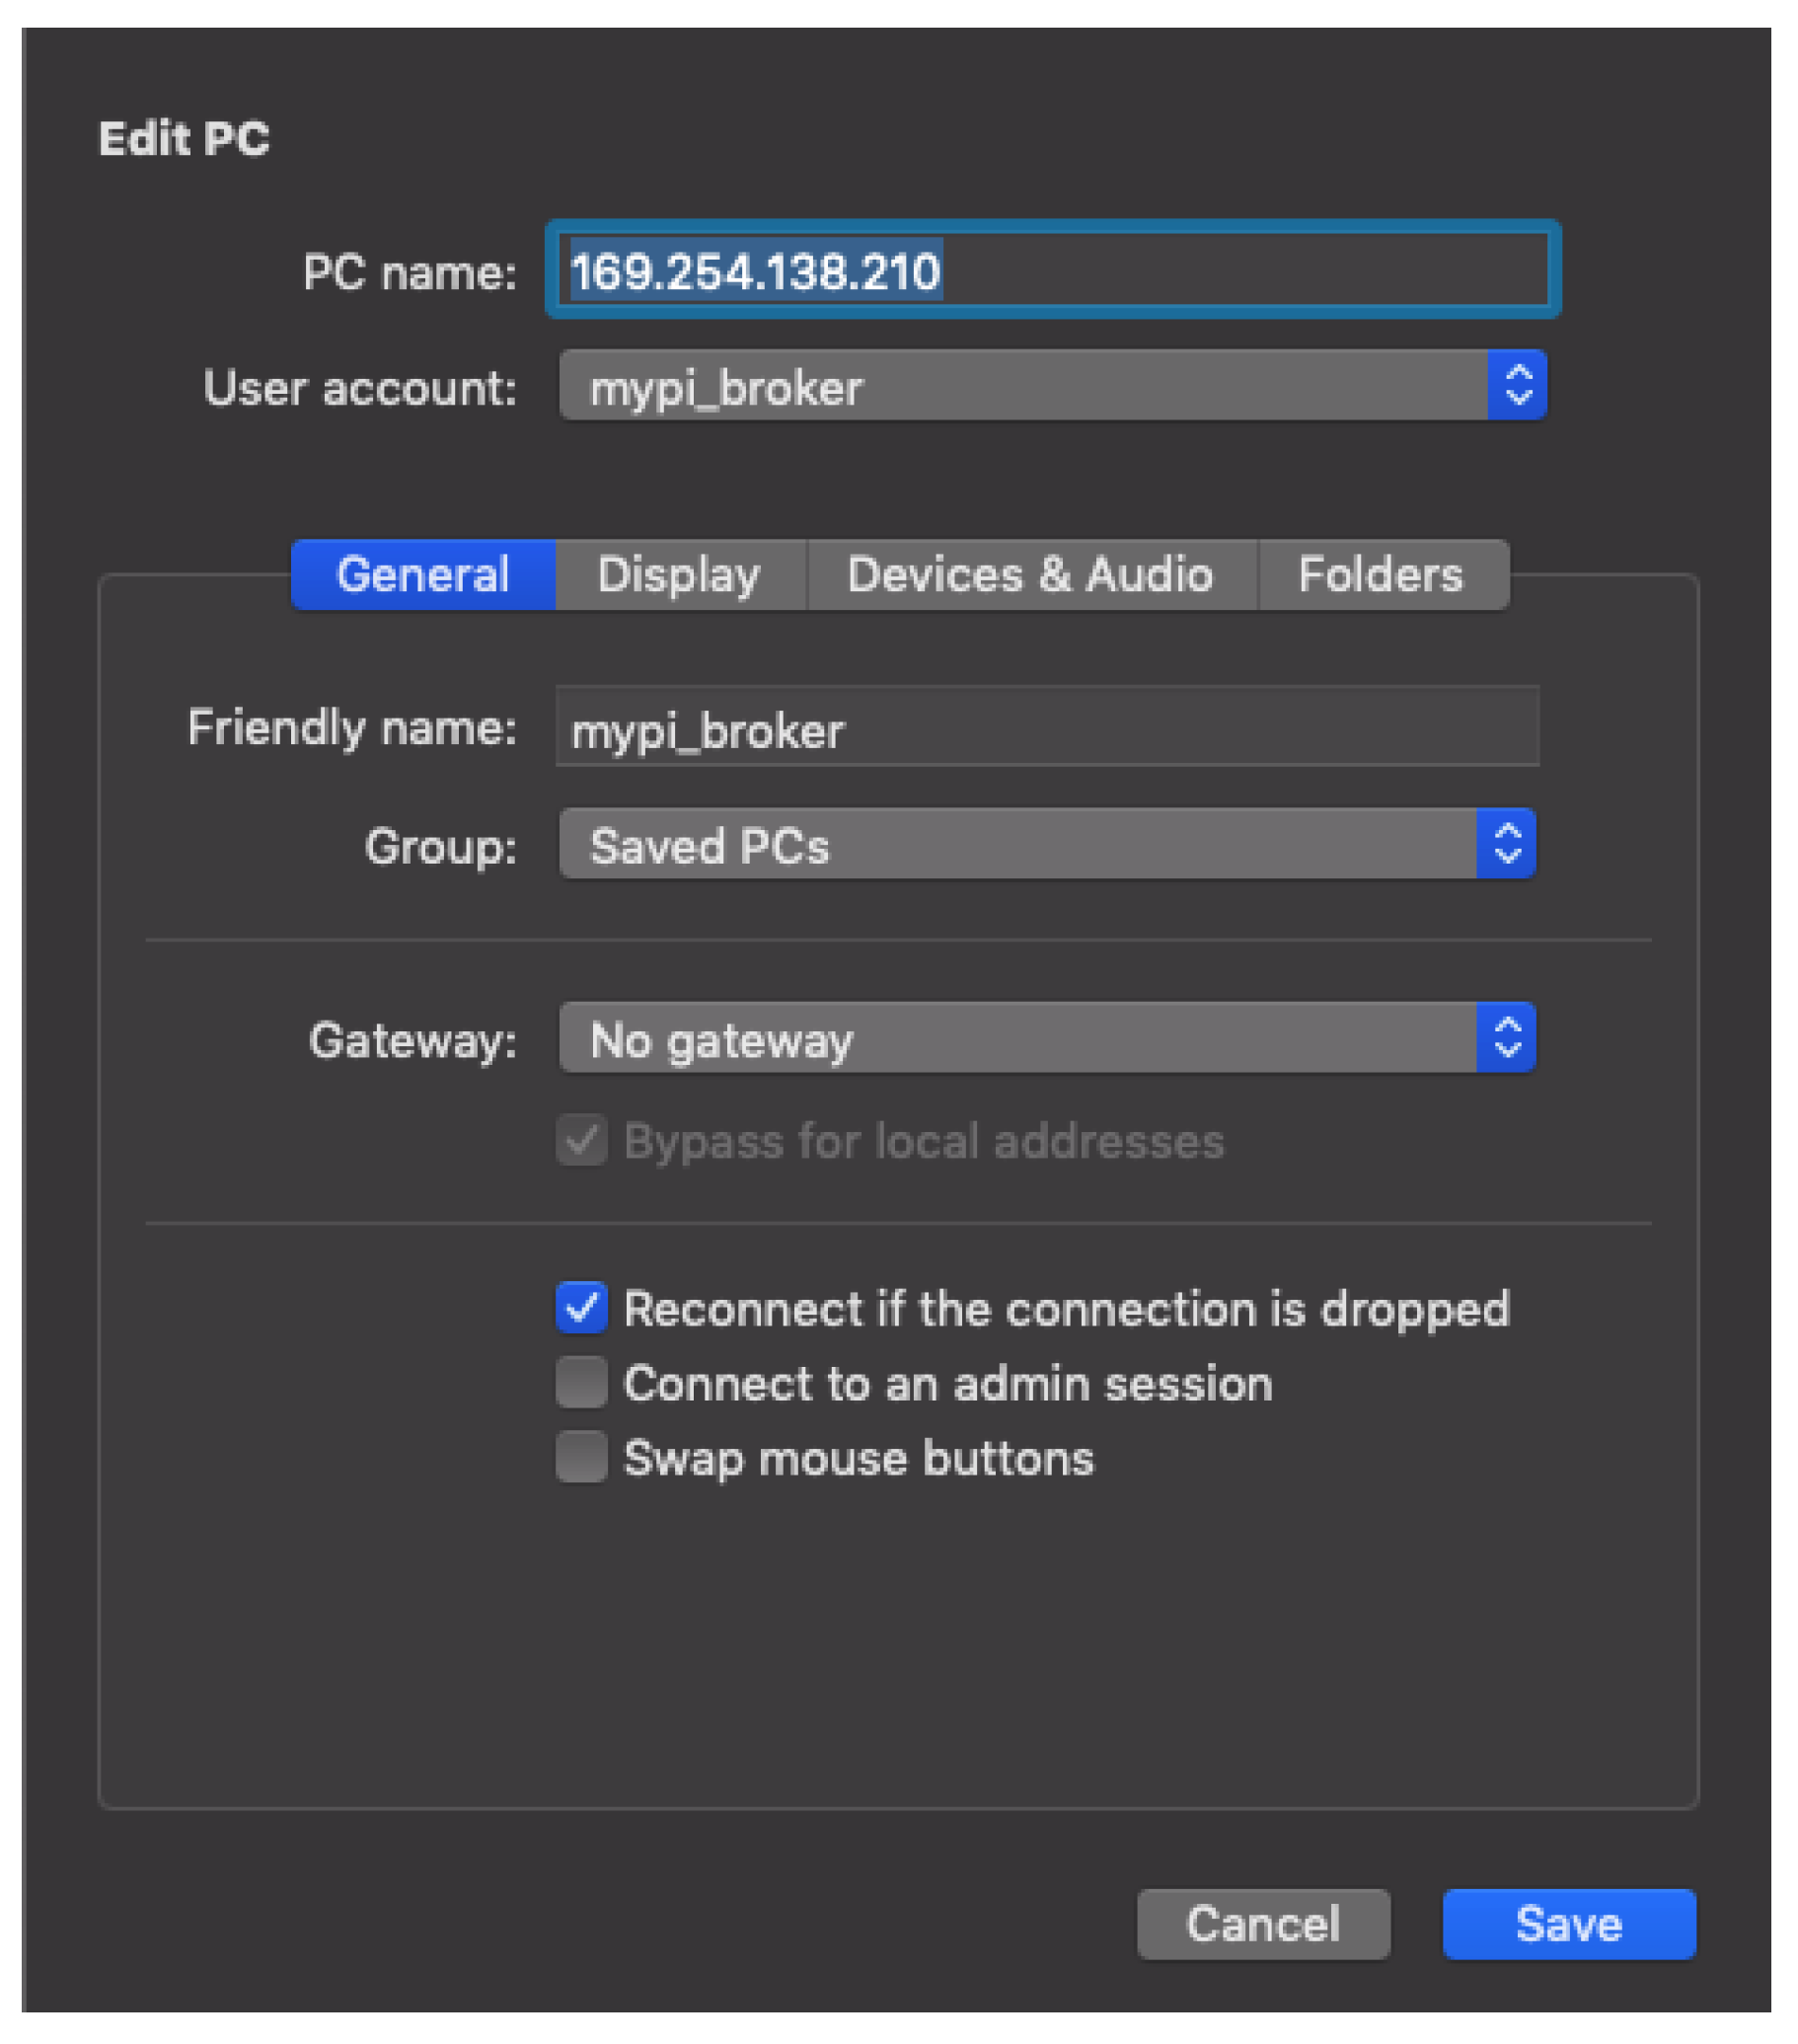
Task: Open the User account dropdown showing mypi_broker
Action: [x=1020, y=386]
